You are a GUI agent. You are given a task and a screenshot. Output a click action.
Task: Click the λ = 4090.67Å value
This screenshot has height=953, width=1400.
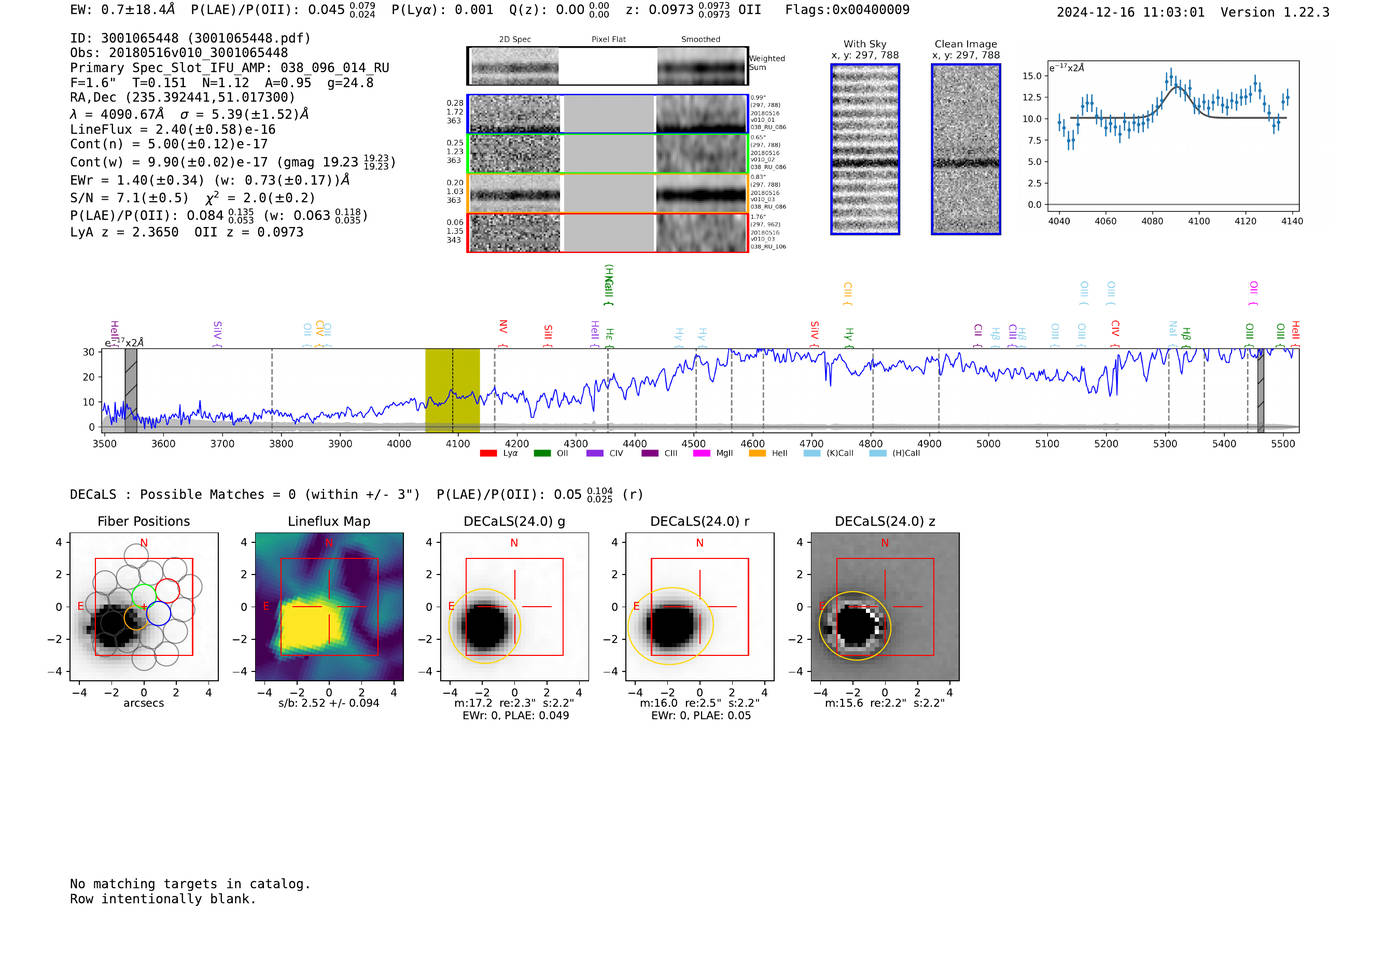[117, 114]
